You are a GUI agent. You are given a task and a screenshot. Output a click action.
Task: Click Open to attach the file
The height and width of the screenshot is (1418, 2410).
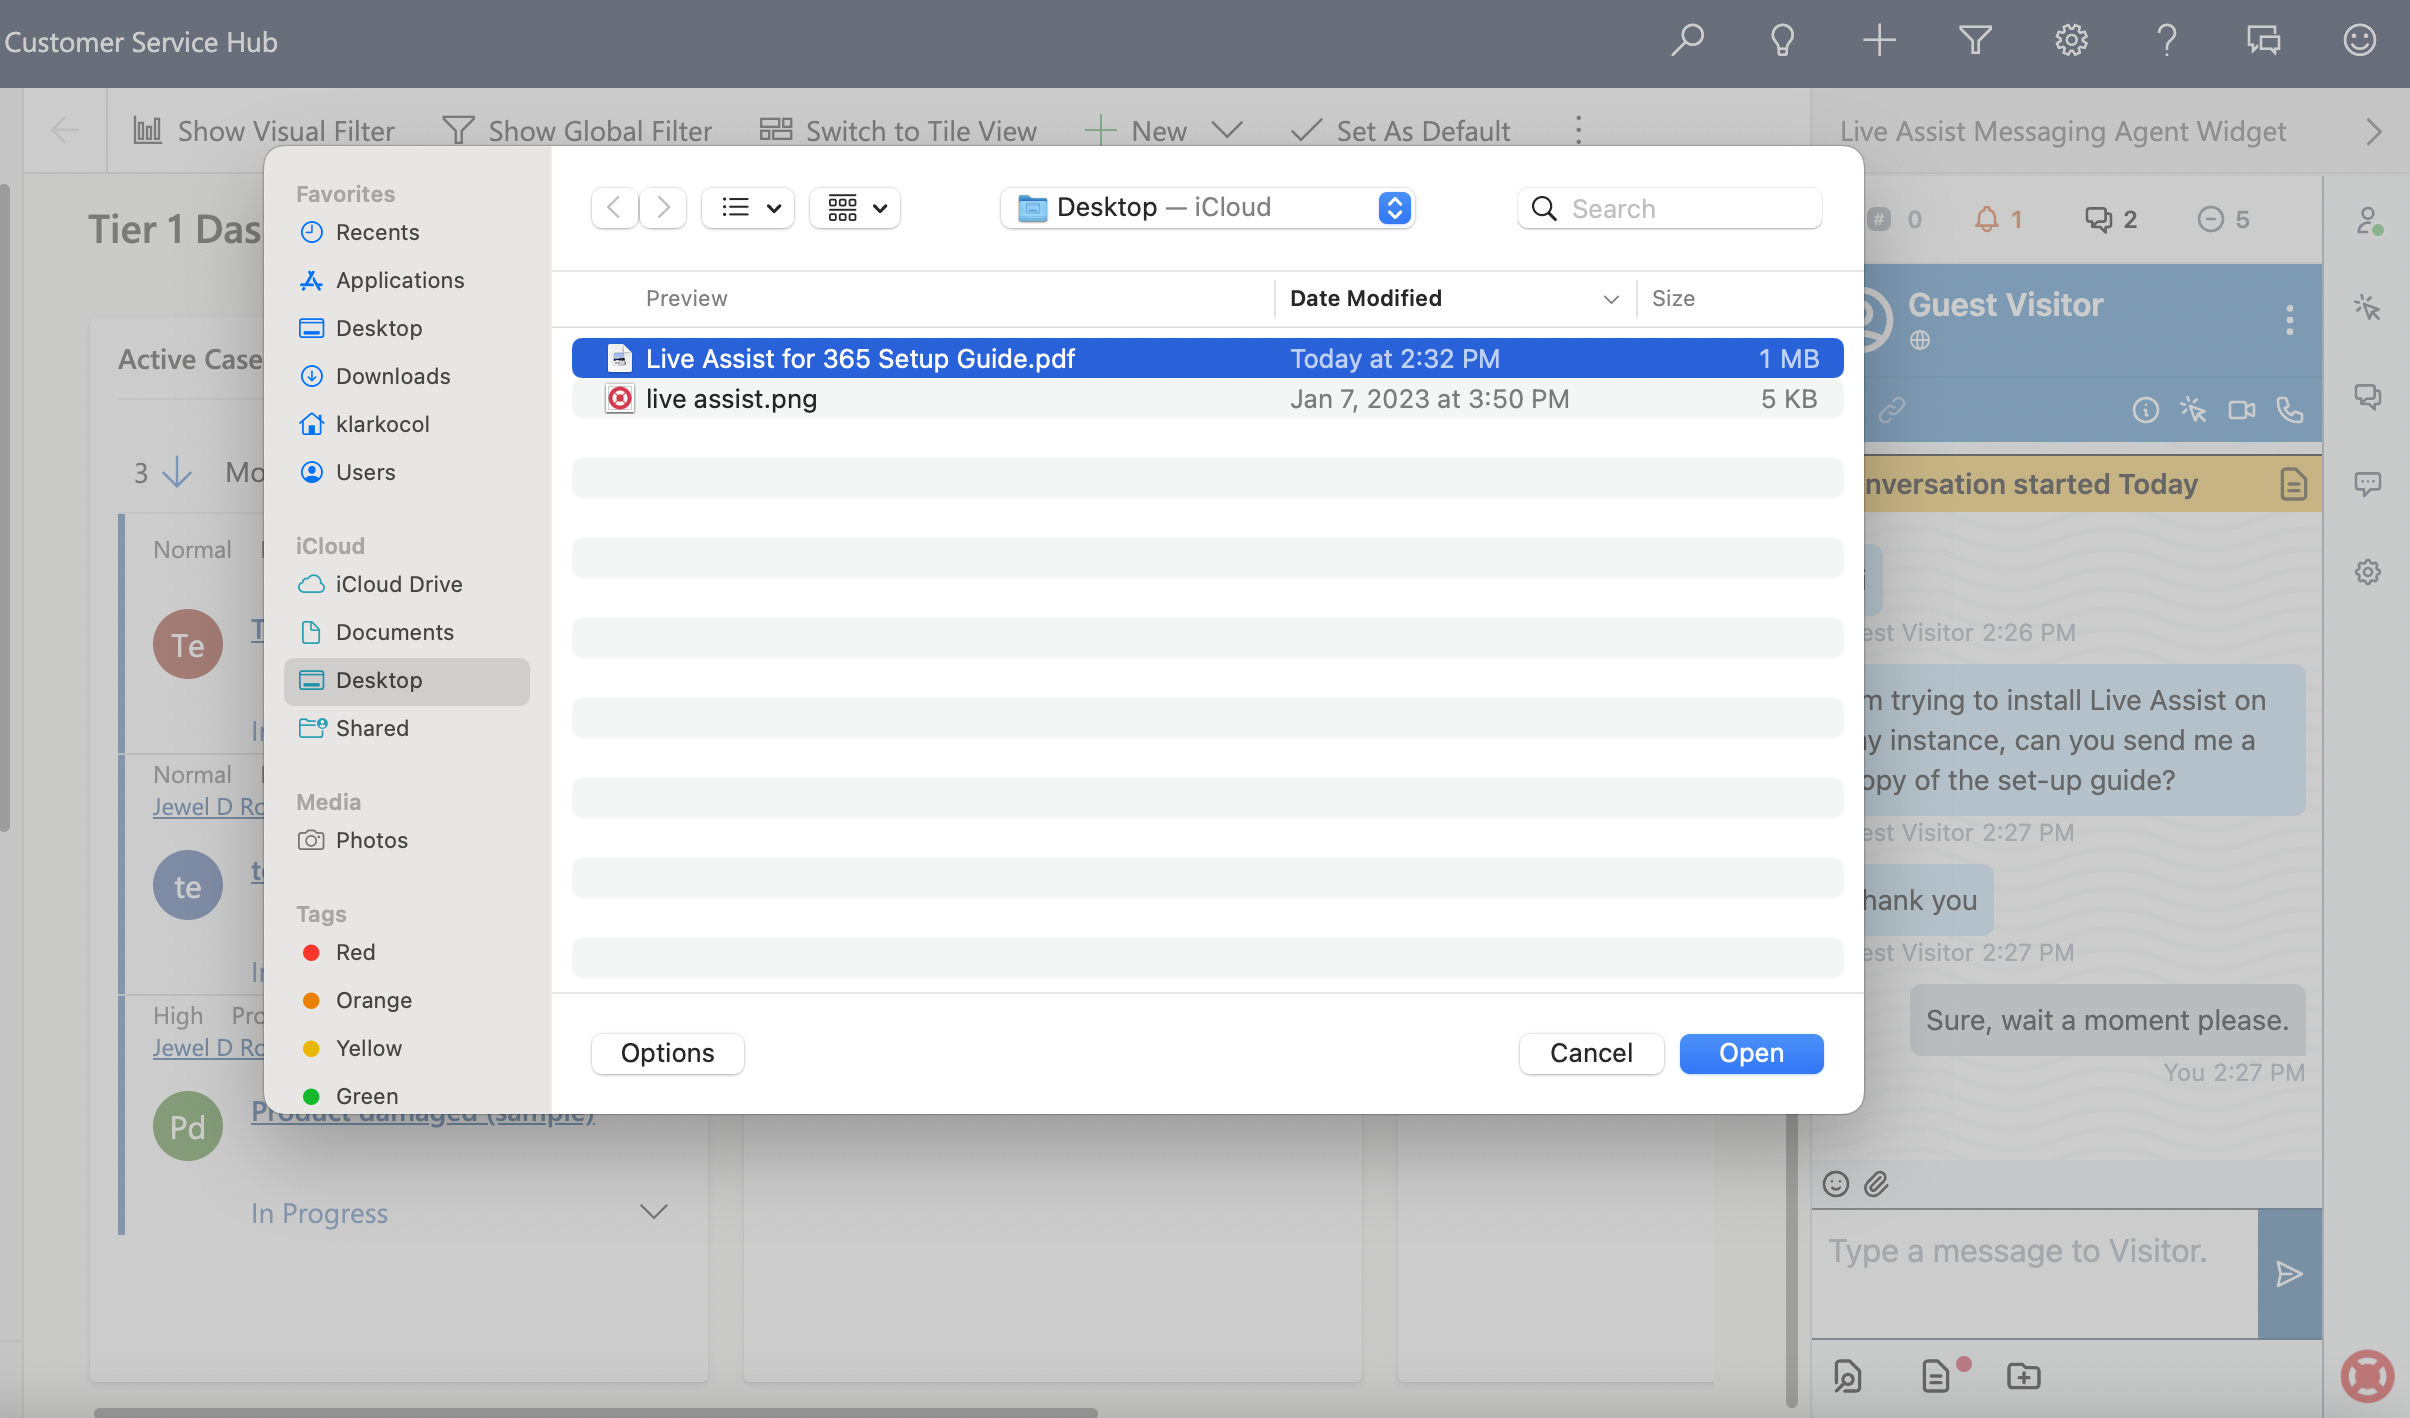click(x=1751, y=1053)
